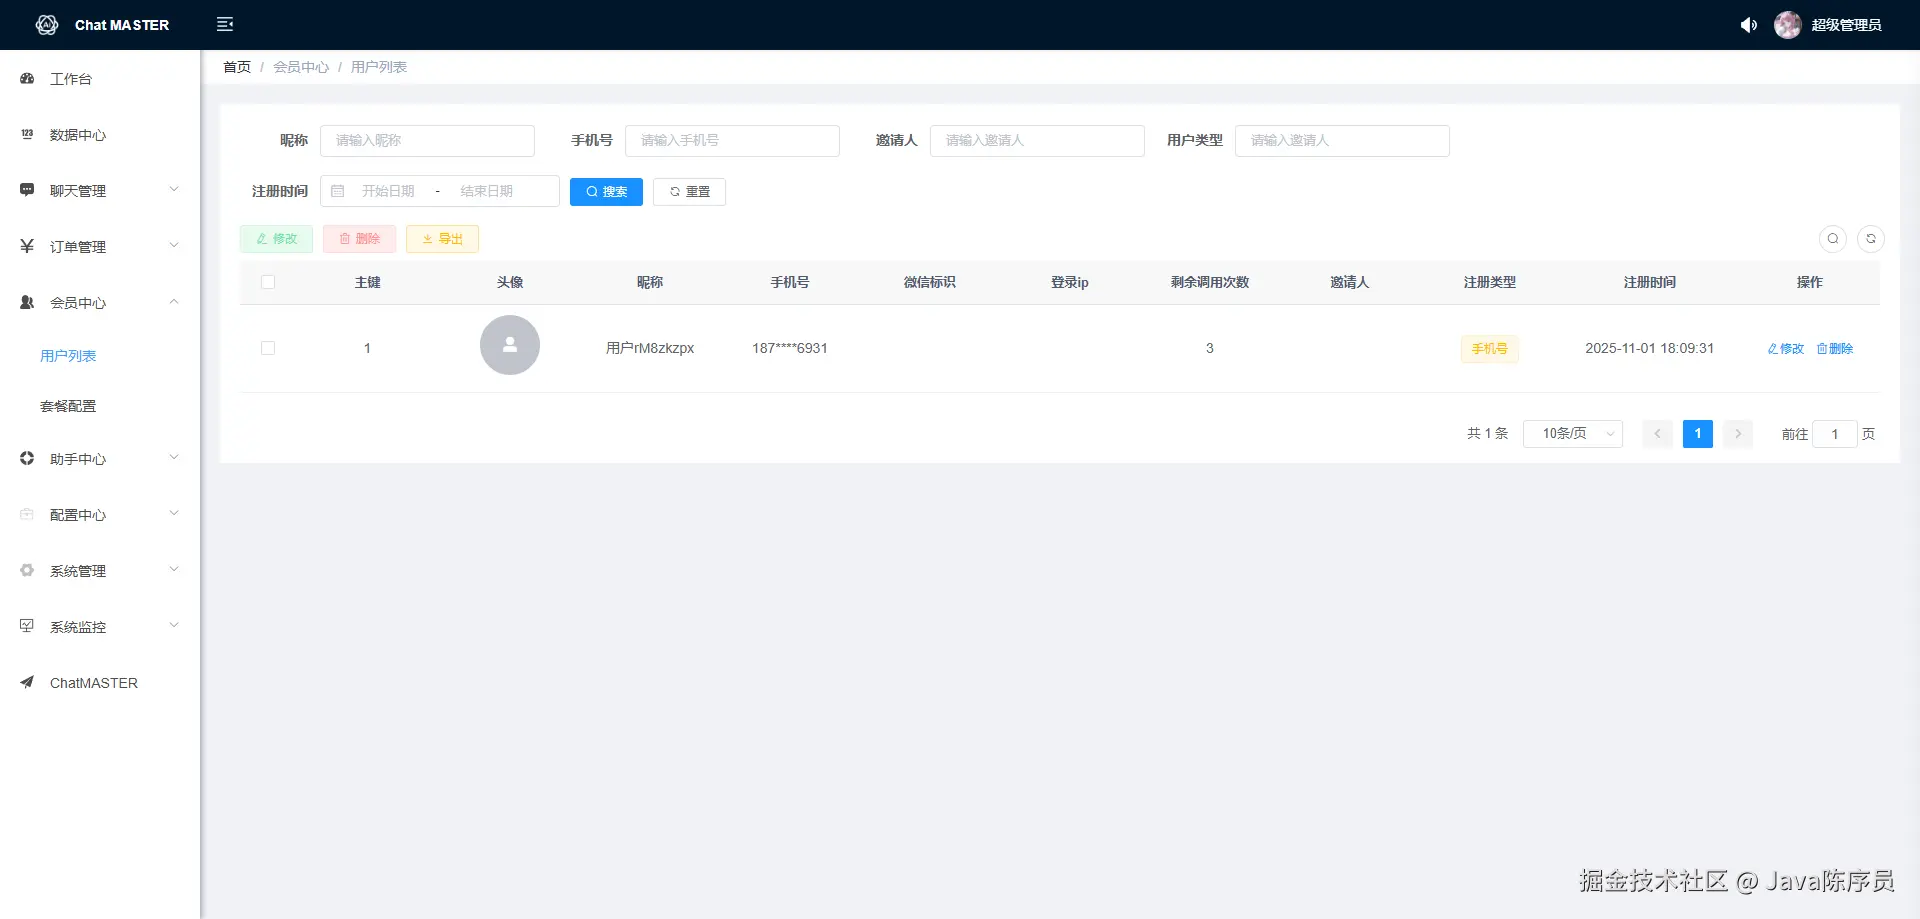
Task: Collapse the 会员中心 submenu
Action: click(x=174, y=301)
